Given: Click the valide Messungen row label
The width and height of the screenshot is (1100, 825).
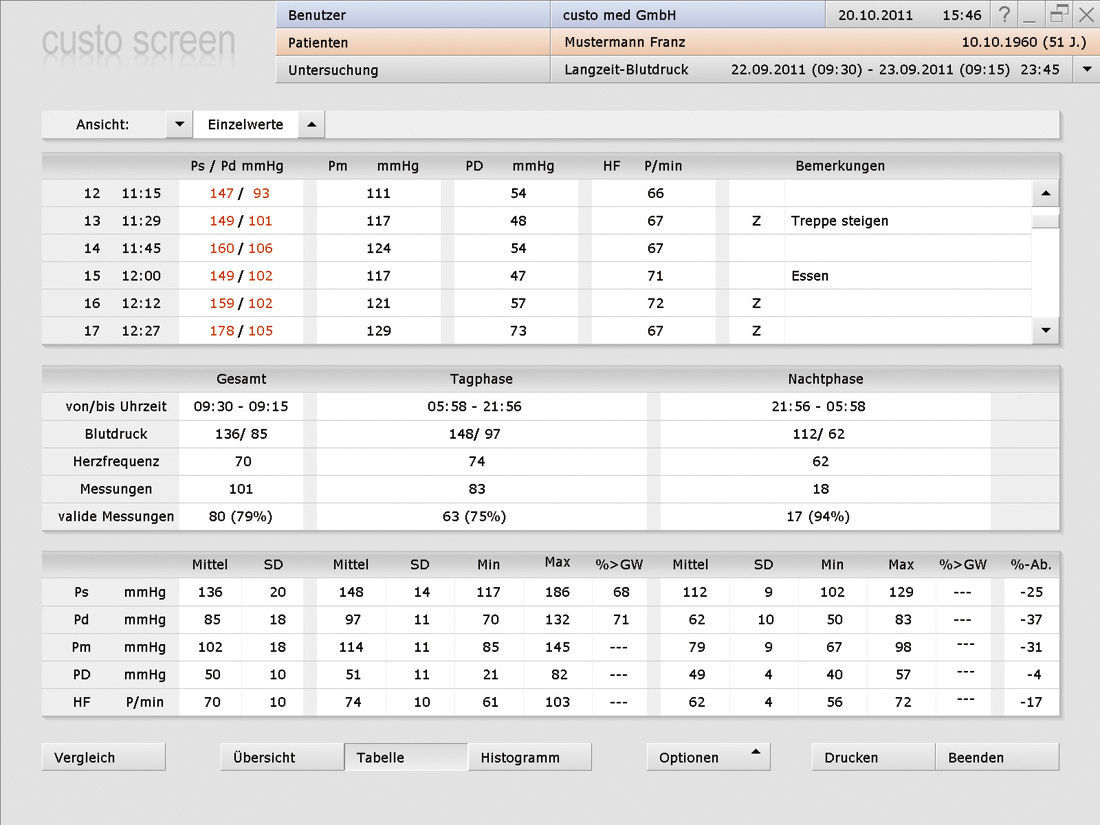Looking at the screenshot, I should pyautogui.click(x=116, y=516).
